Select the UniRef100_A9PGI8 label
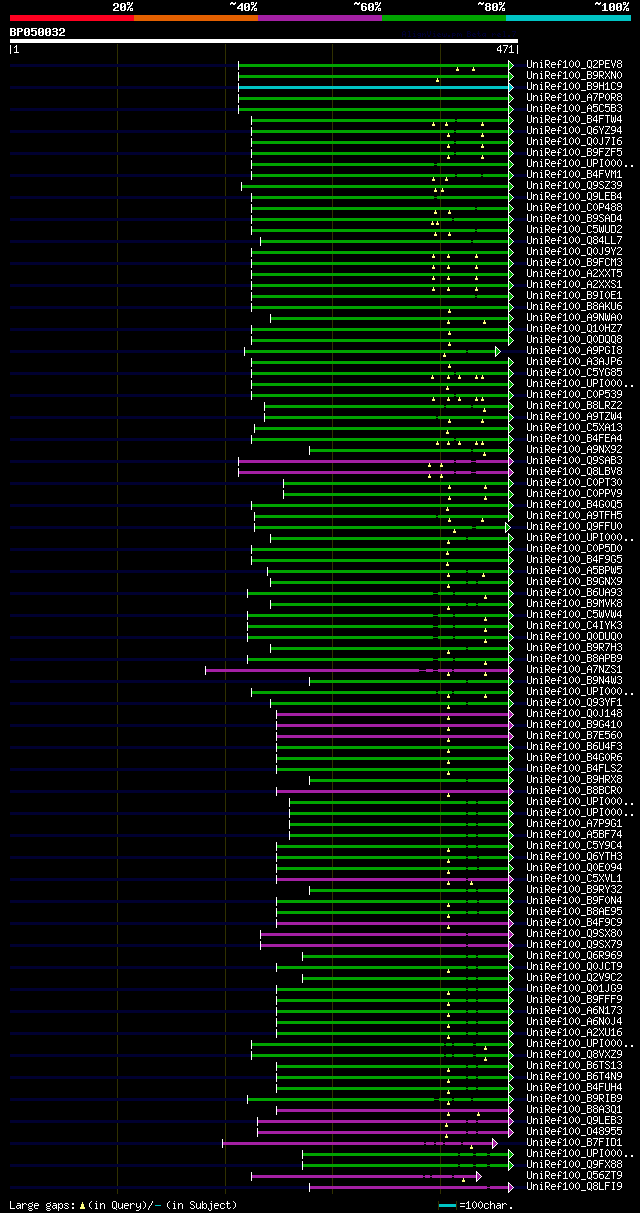 (574, 351)
